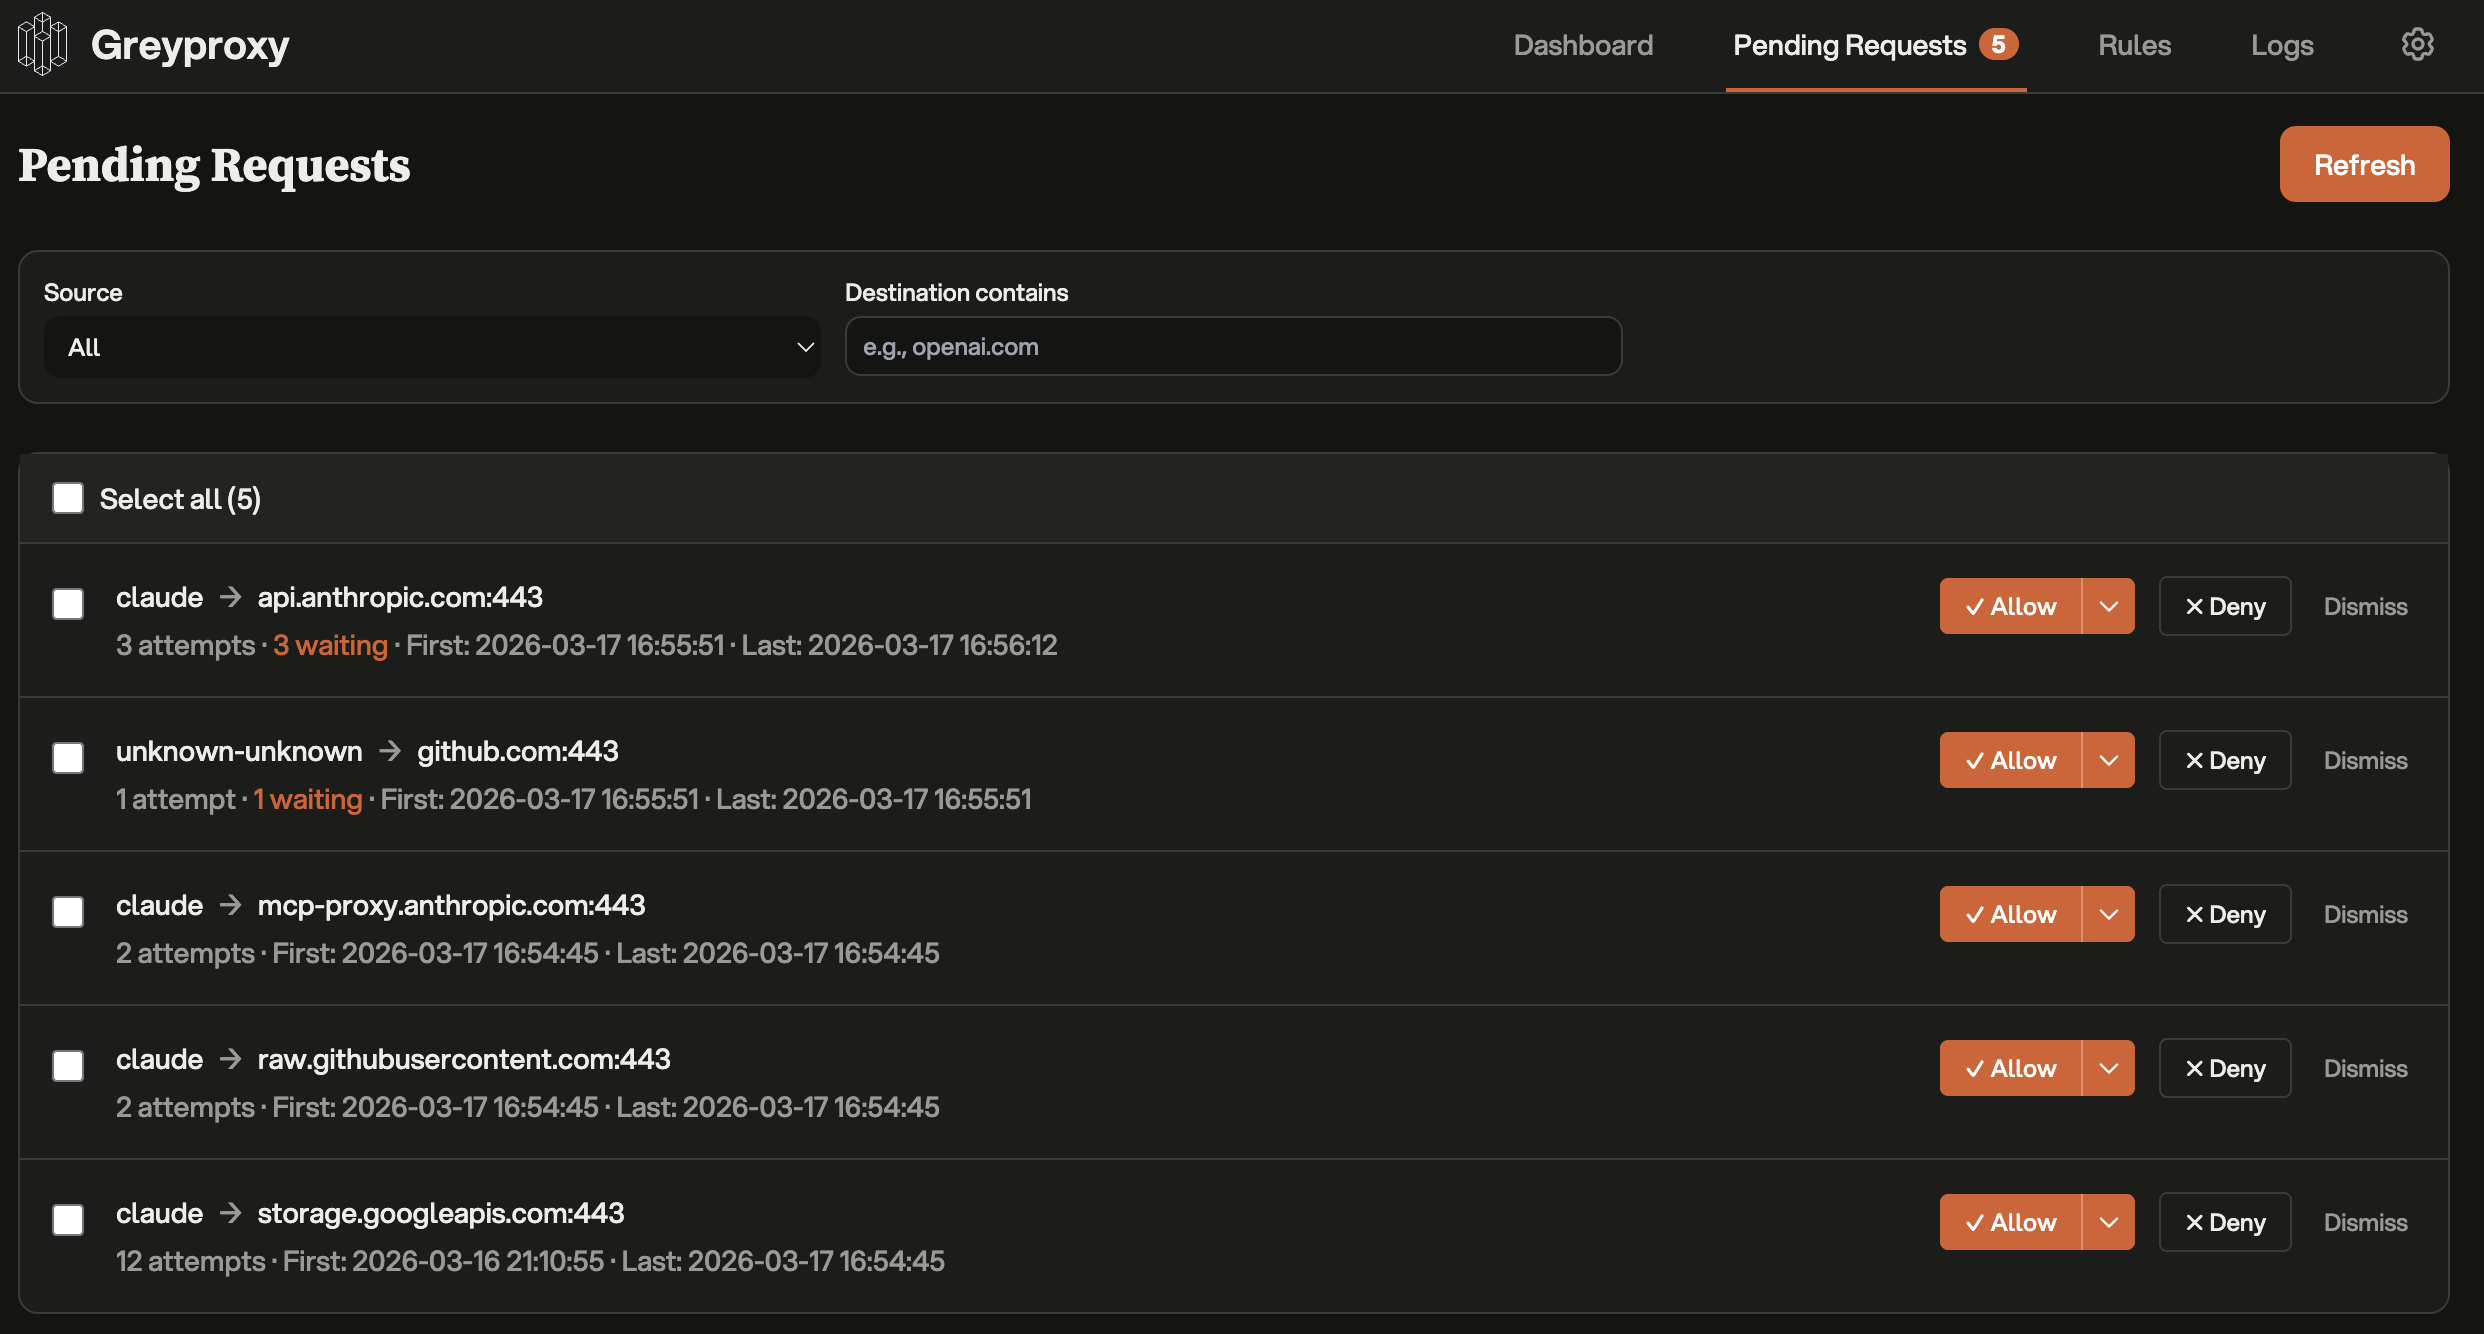Click the pending requests count badge
Screen dimensions: 2484x1334
click(1998, 45)
